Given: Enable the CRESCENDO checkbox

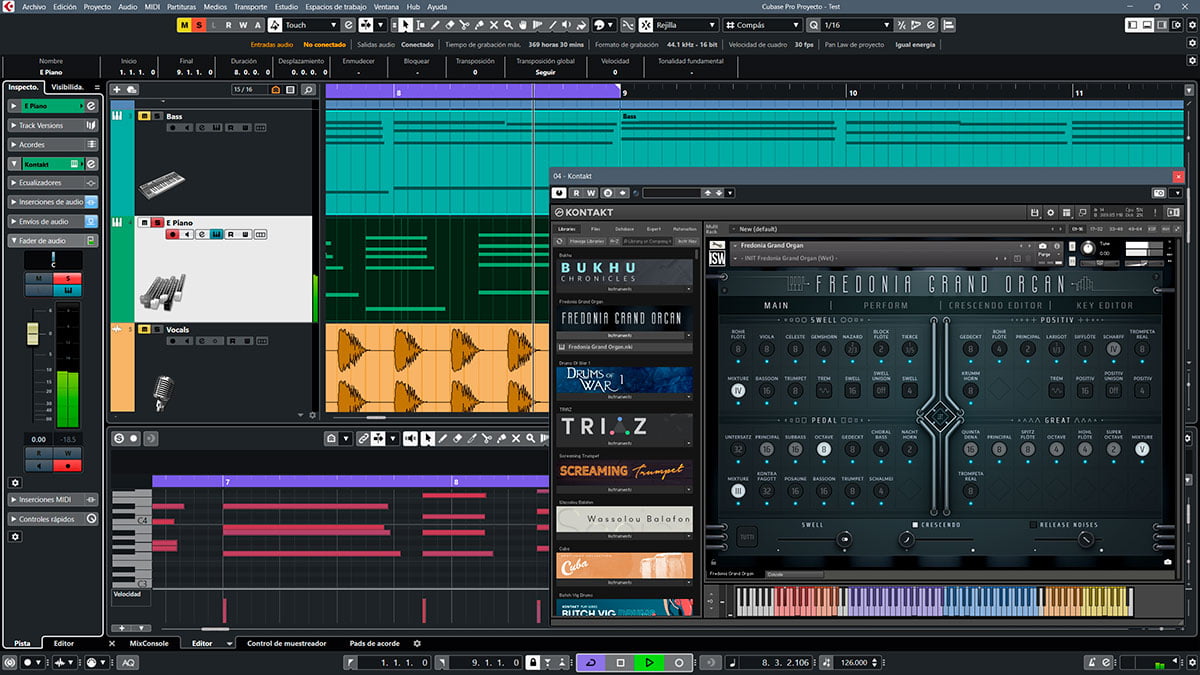Looking at the screenshot, I should [915, 524].
